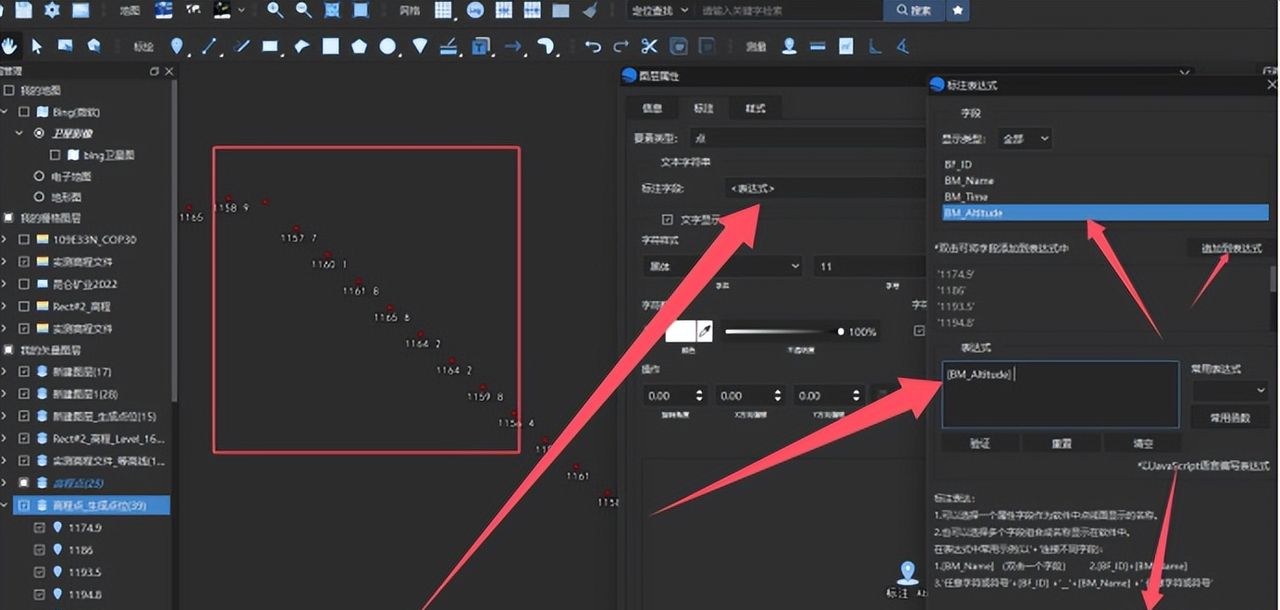
Task: Select the BM_Name field
Action: point(1105,180)
